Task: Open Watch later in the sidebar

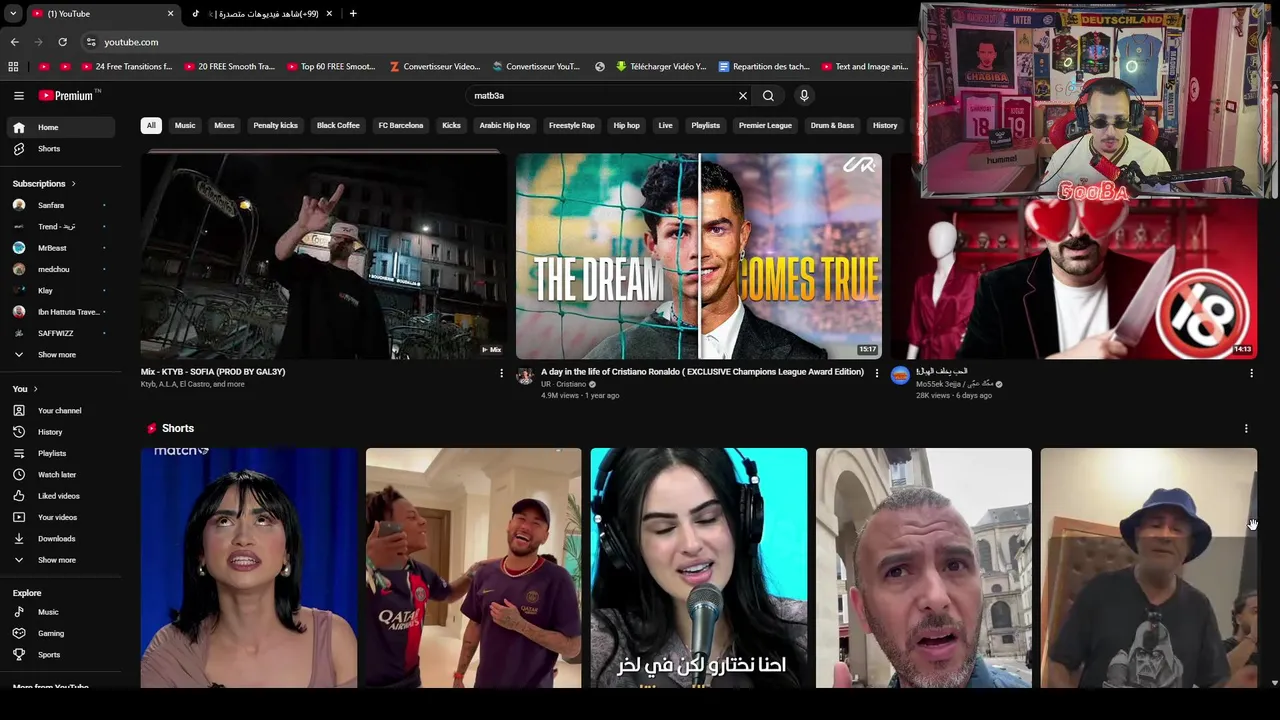Action: (60, 475)
